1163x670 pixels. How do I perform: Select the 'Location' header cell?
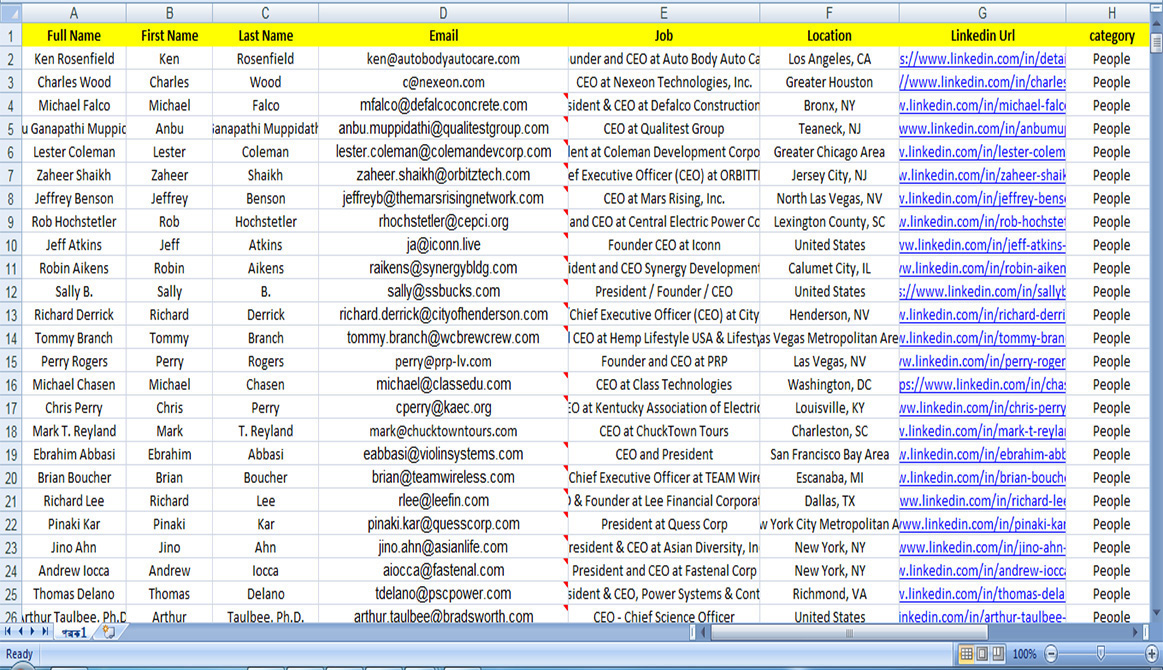pyautogui.click(x=828, y=36)
